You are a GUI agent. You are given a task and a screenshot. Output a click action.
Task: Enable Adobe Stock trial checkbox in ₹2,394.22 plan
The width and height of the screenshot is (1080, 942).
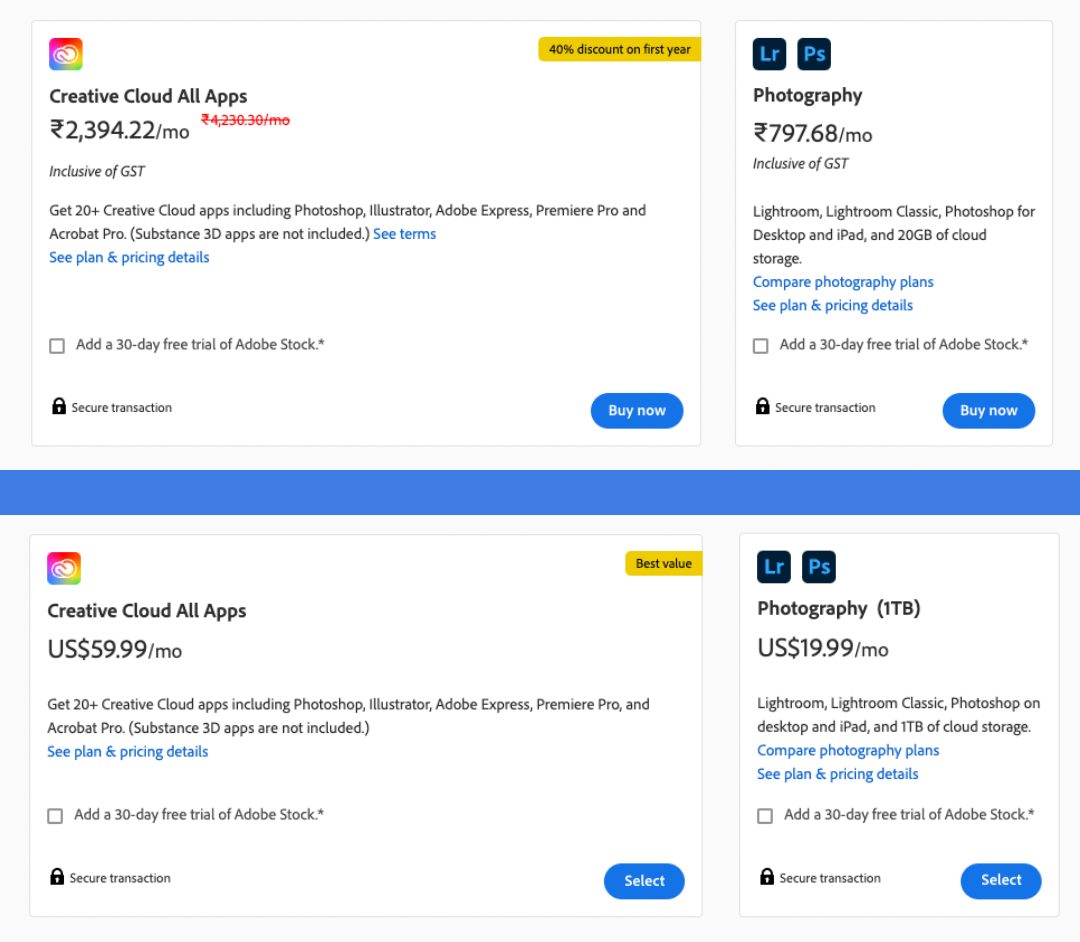point(57,346)
